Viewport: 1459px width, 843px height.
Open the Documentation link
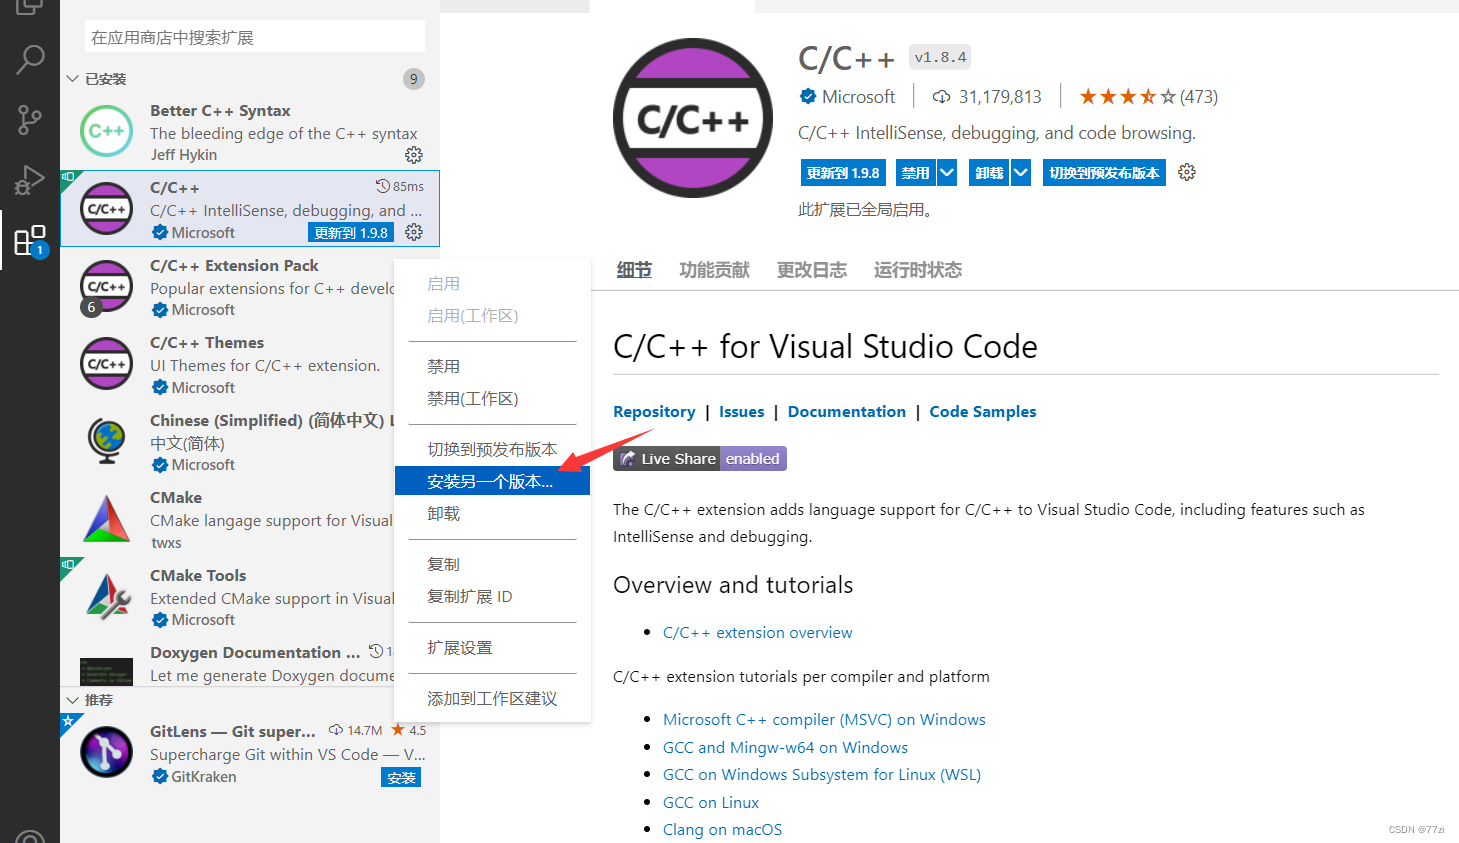point(847,412)
